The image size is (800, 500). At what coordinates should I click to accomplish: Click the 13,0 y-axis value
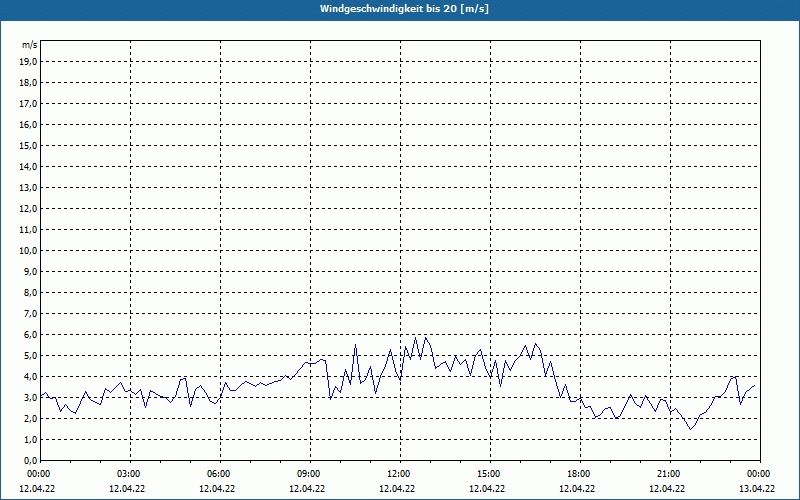(28, 187)
